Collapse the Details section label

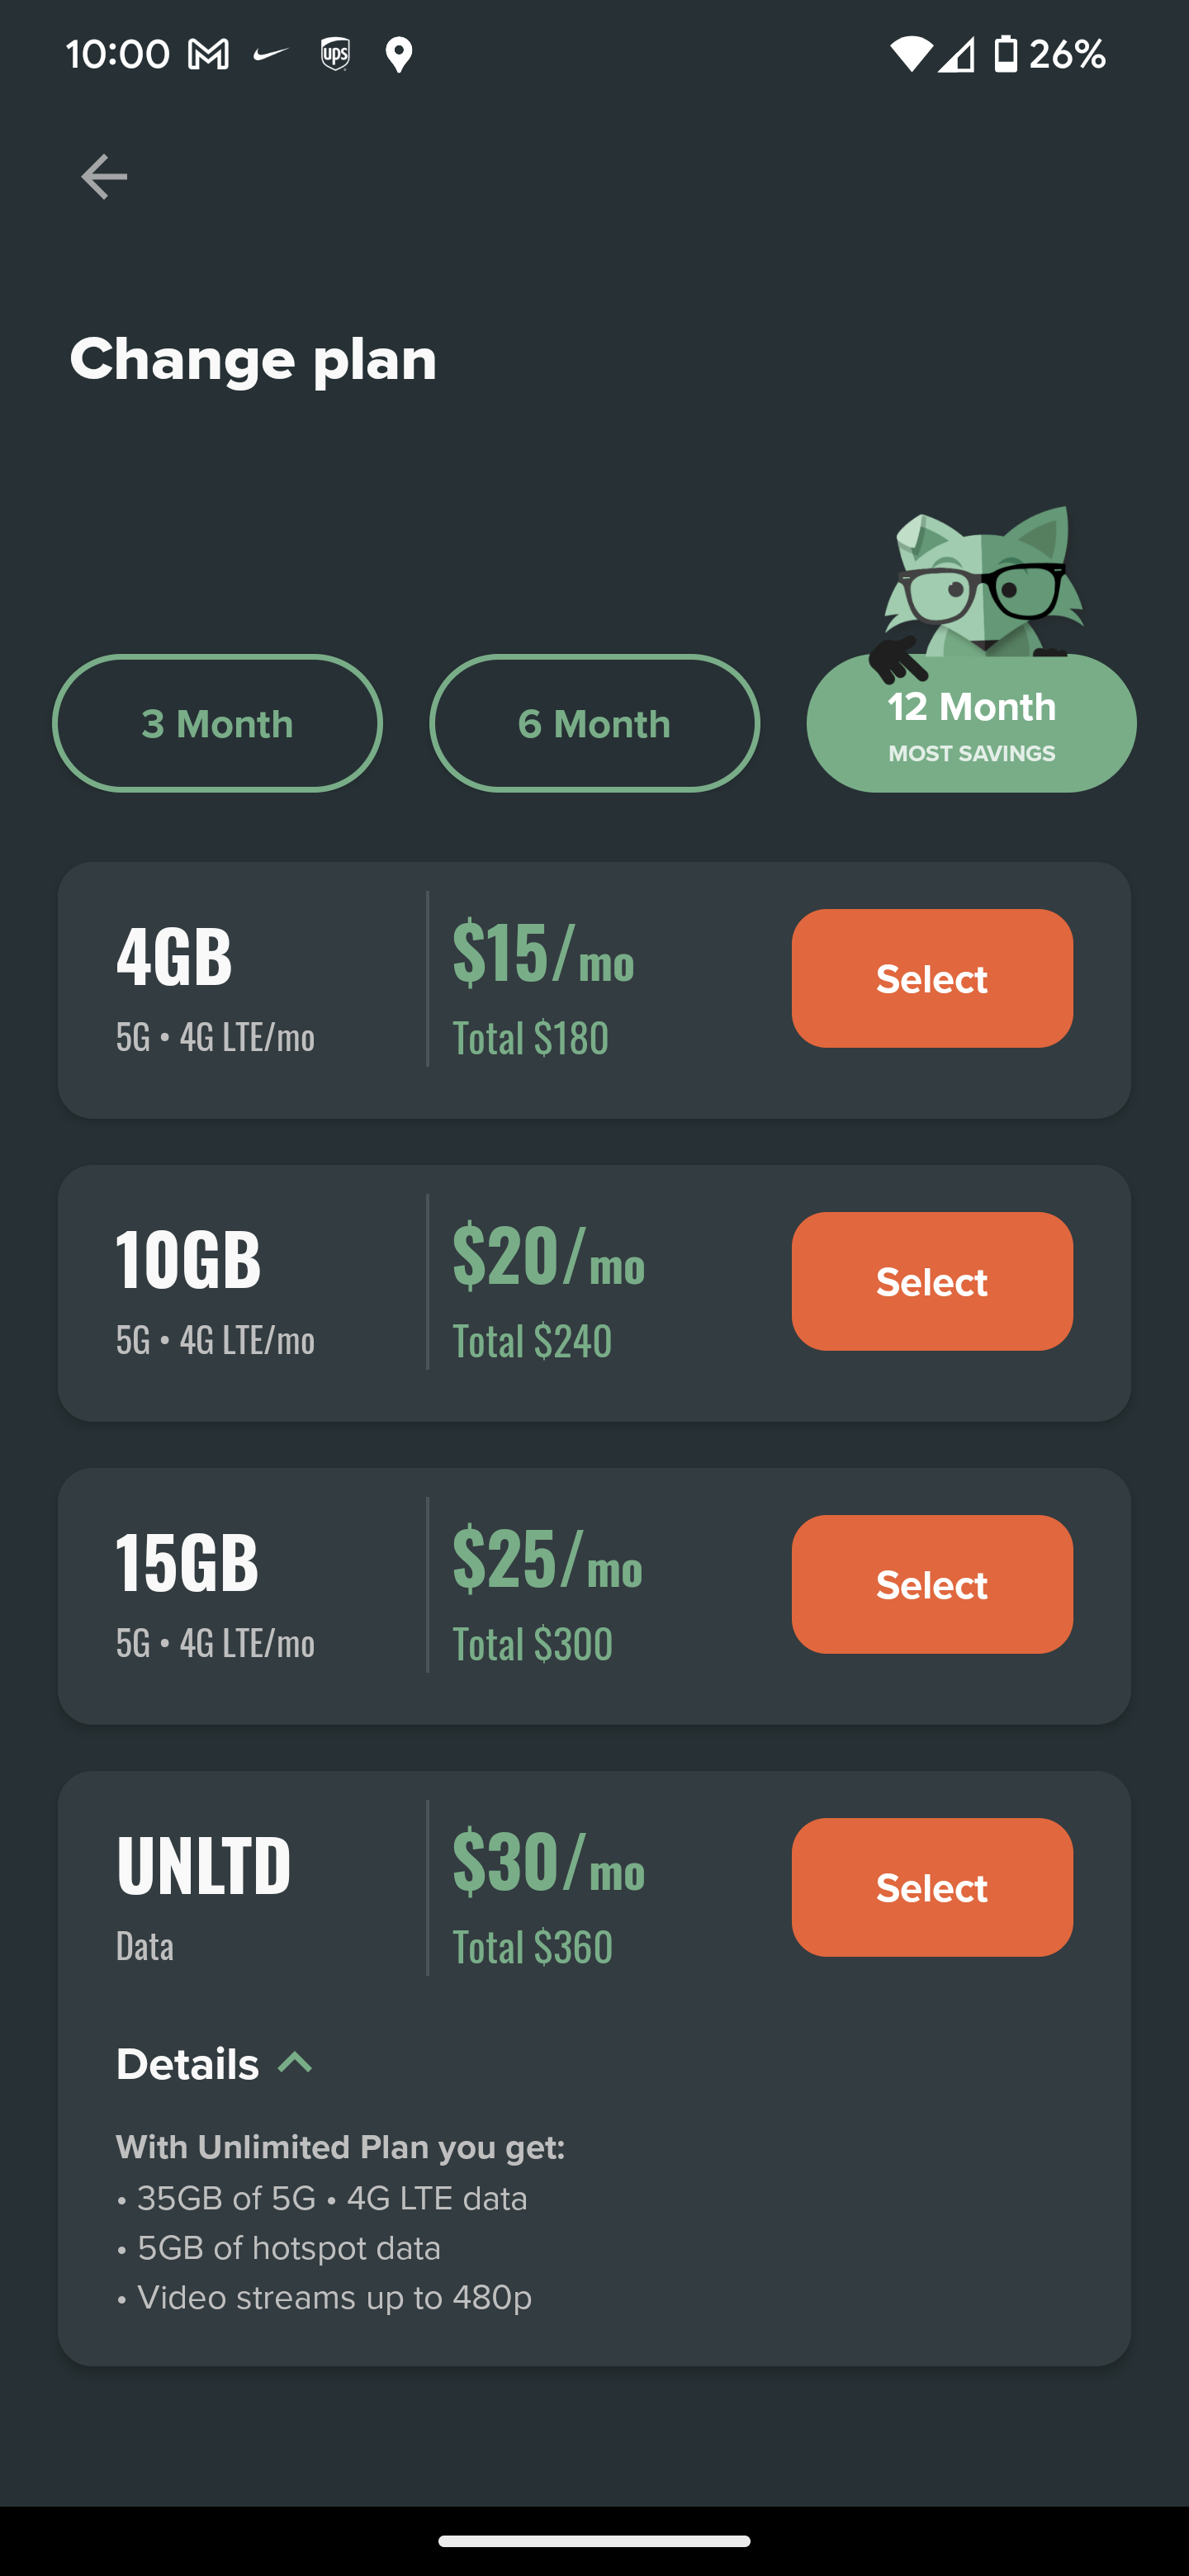coord(187,2064)
